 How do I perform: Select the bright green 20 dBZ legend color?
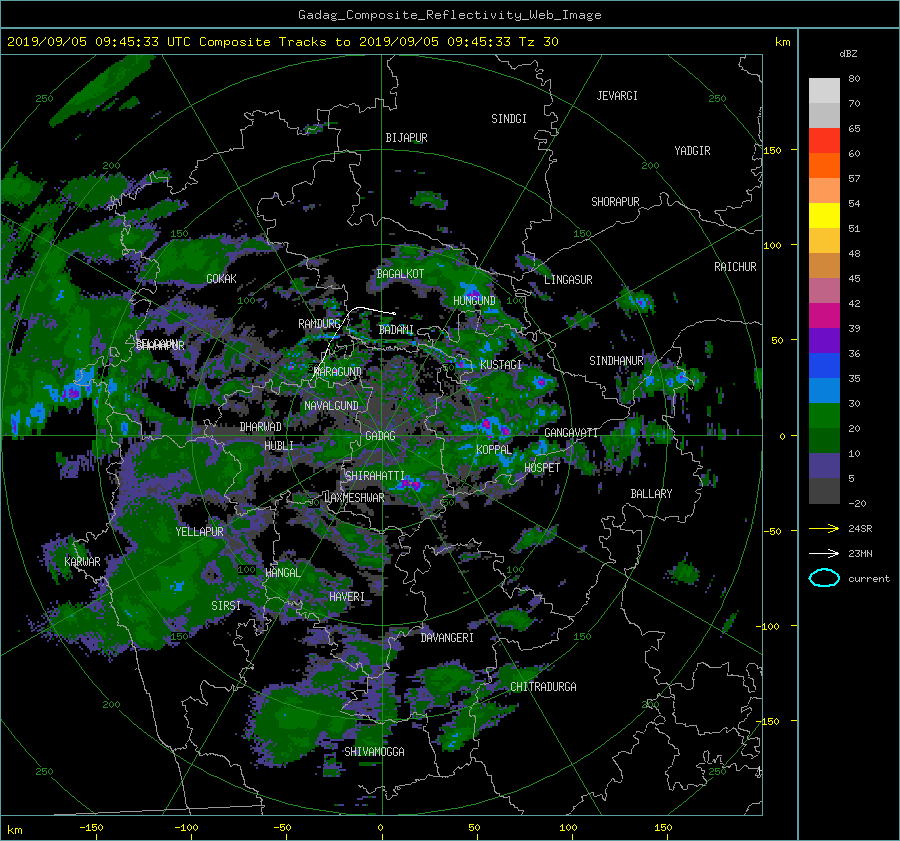click(x=824, y=416)
